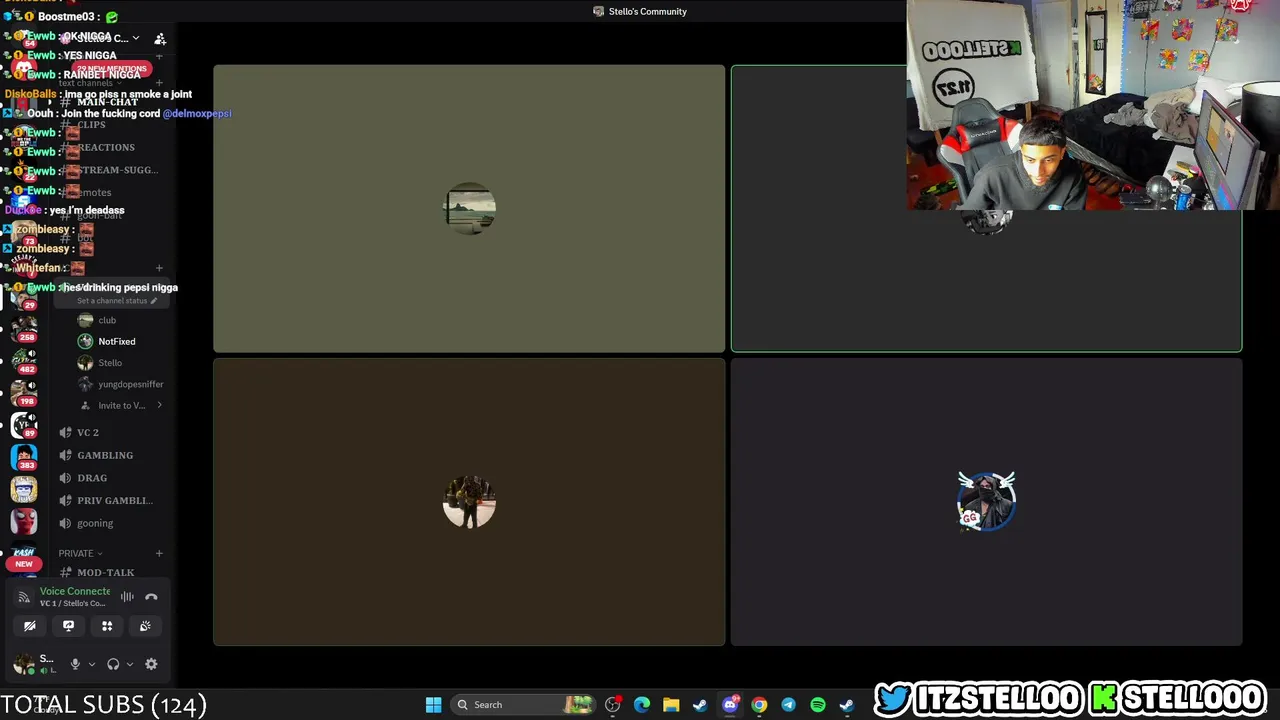This screenshot has height=720, width=1280.
Task: Focus the green-outlined speaking participant tile
Action: click(x=986, y=209)
